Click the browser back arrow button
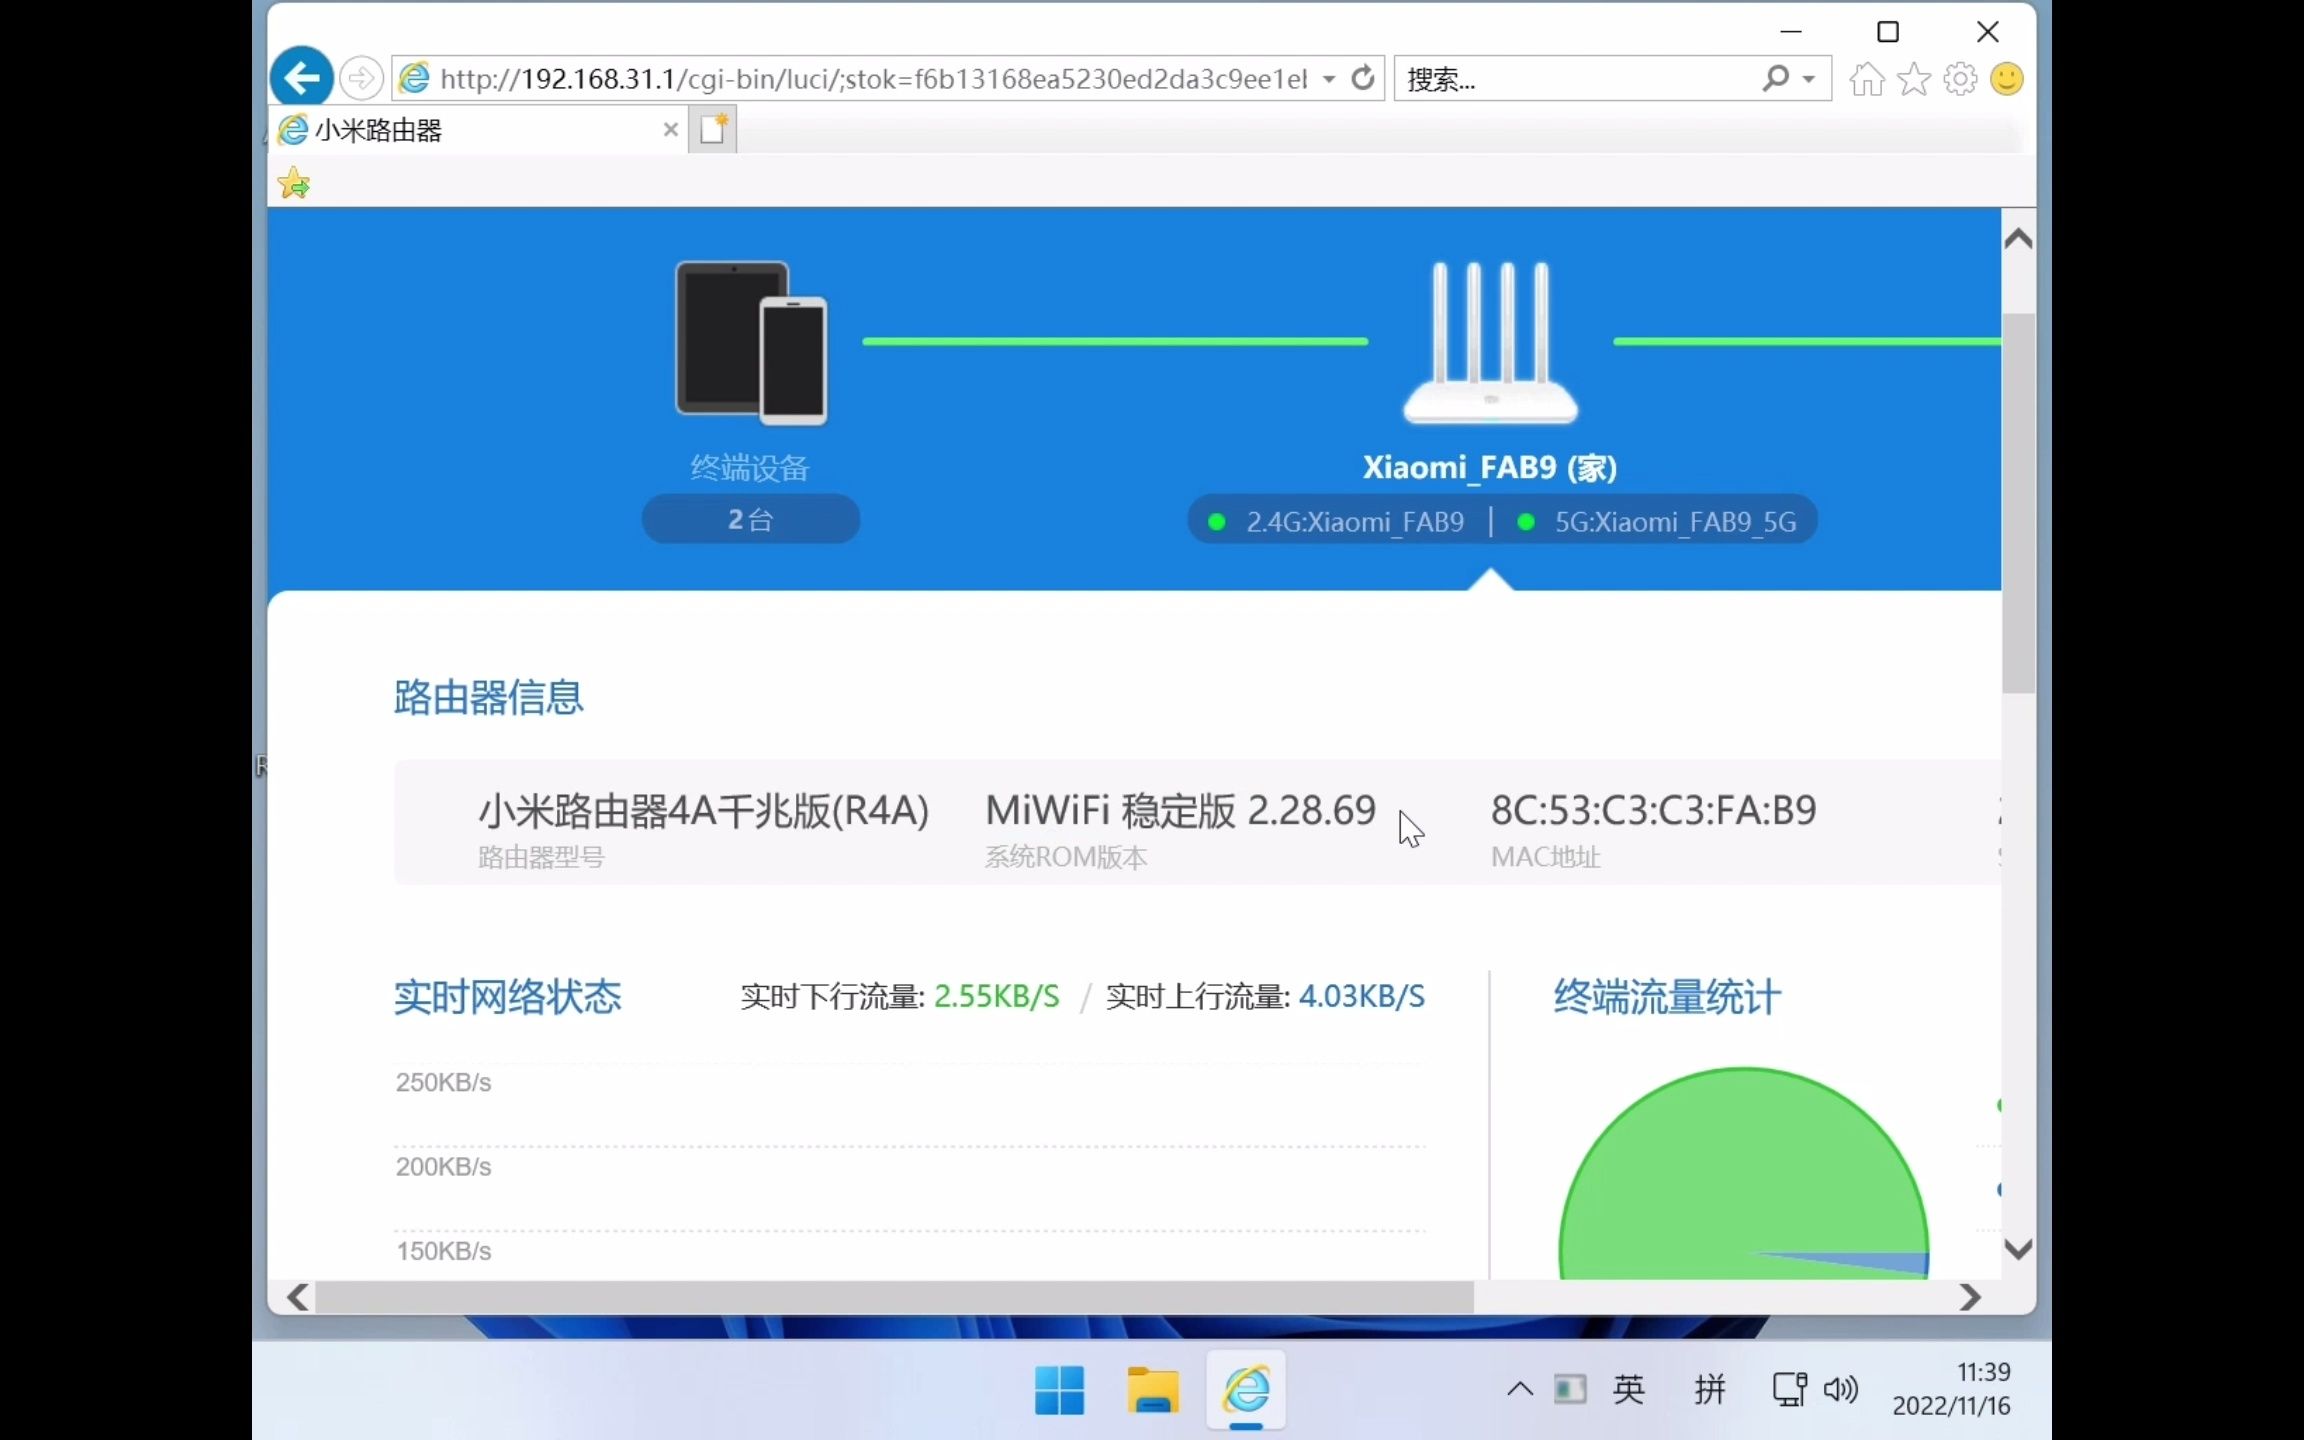Viewport: 2304px width, 1440px height. [301, 78]
